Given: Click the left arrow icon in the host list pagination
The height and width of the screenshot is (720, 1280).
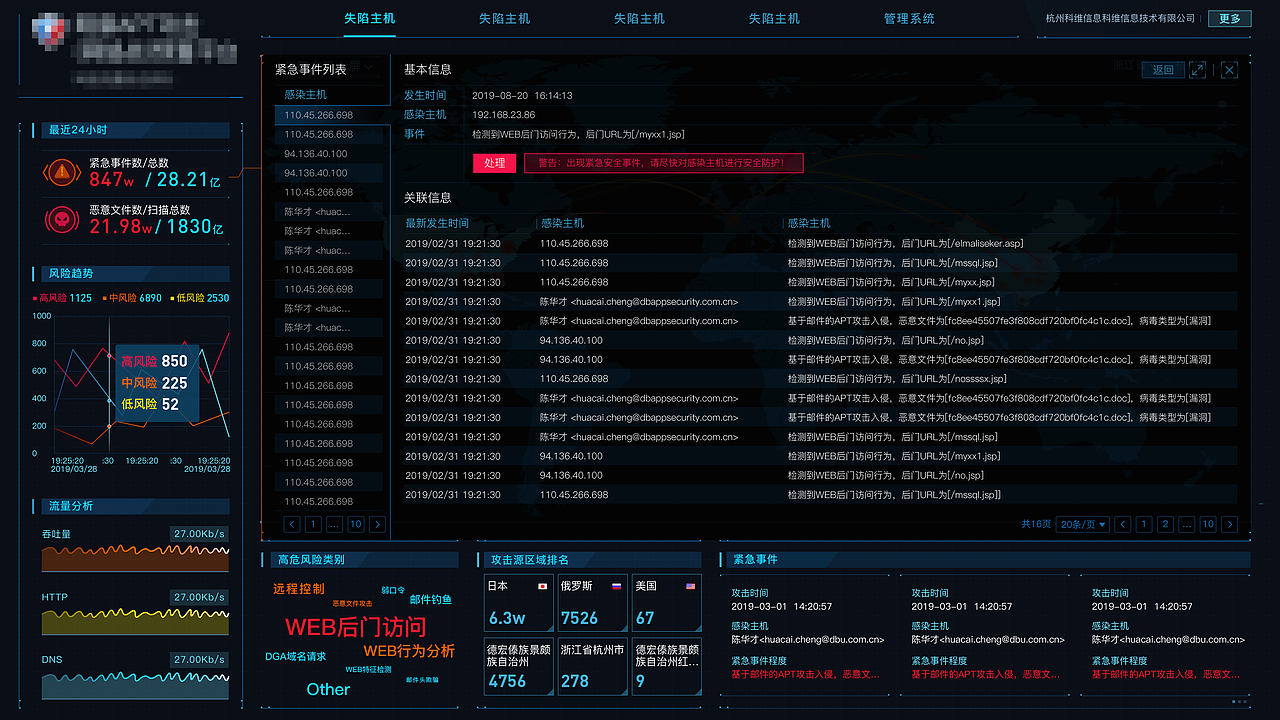Looking at the screenshot, I should point(291,524).
